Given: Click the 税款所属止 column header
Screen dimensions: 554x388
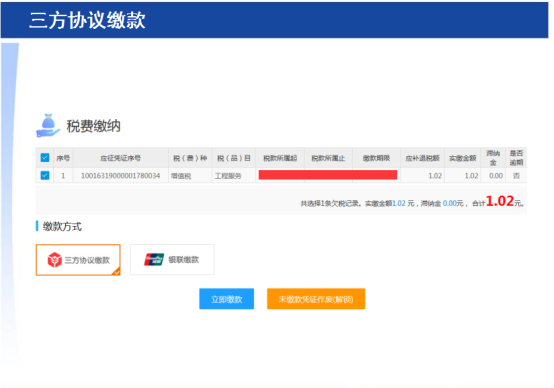Looking at the screenshot, I should 328,158.
